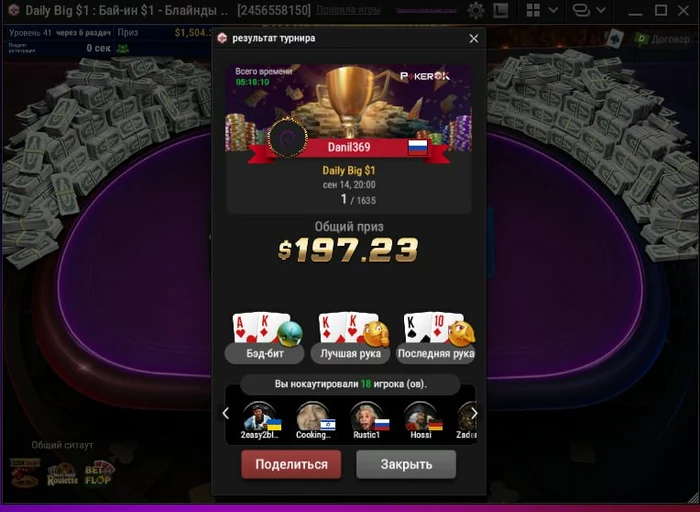Click Cooking player avatar with Israel flag
Screen dimensions: 700x512
click(x=314, y=416)
